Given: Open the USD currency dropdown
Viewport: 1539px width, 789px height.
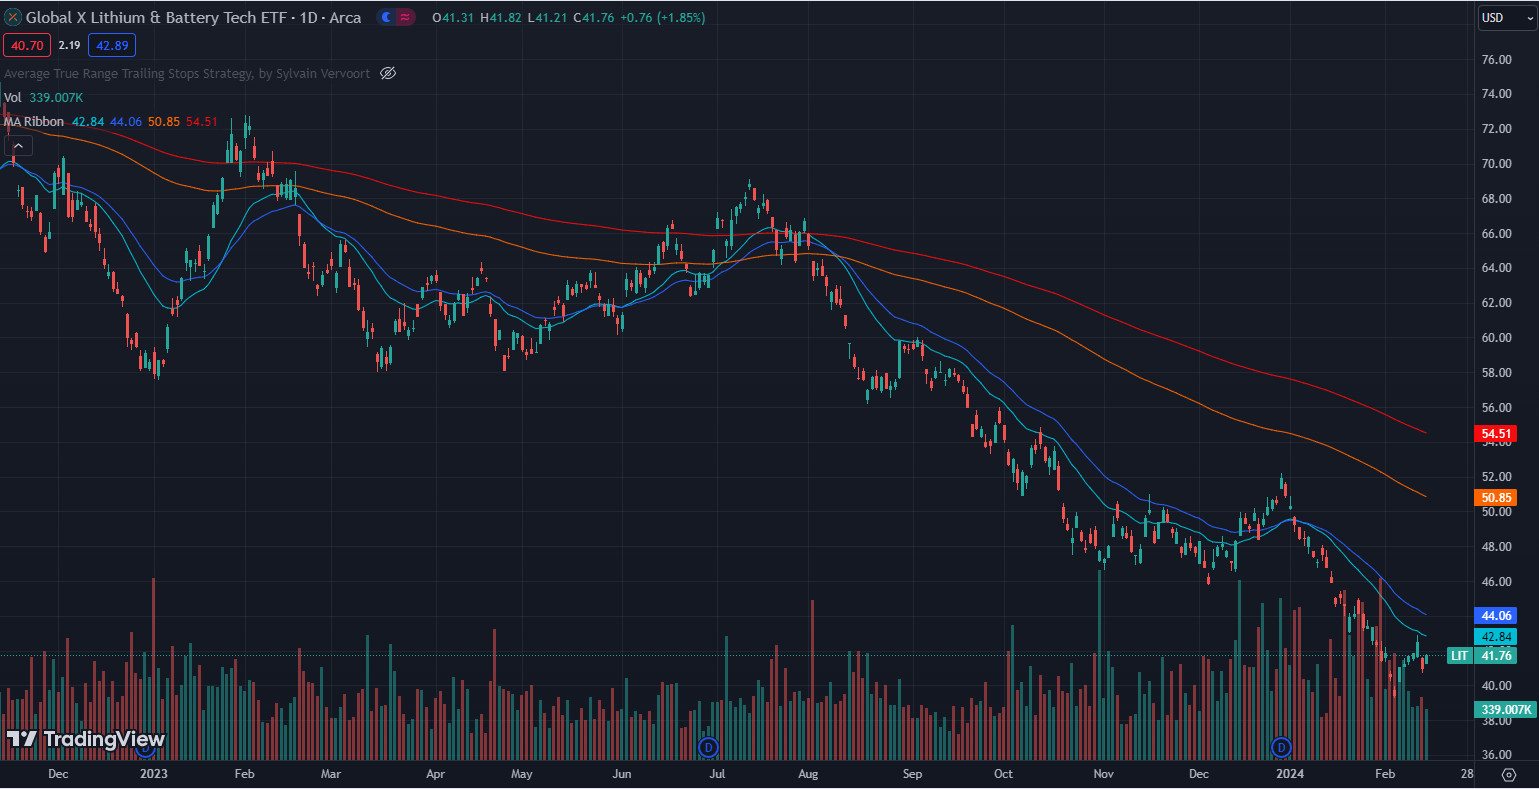Looking at the screenshot, I should pyautogui.click(x=1505, y=17).
